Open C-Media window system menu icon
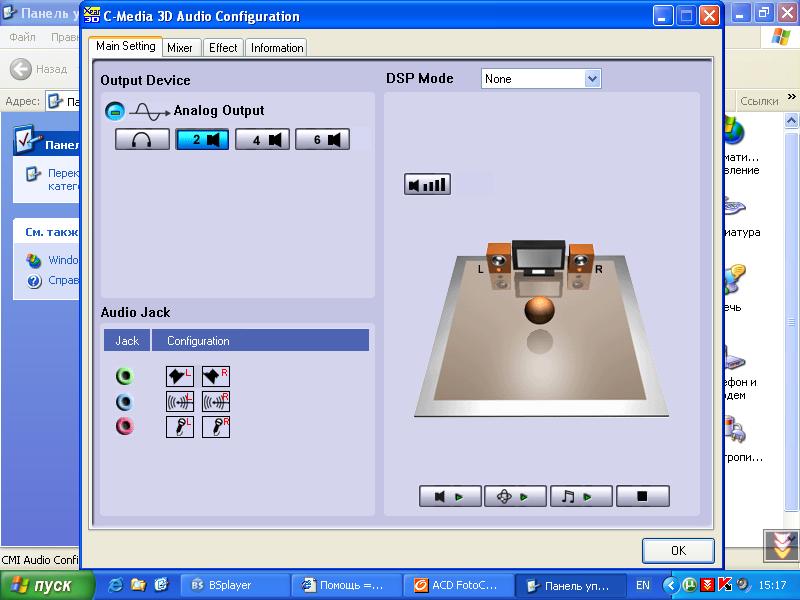Image resolution: width=800 pixels, height=600 pixels. tap(91, 15)
